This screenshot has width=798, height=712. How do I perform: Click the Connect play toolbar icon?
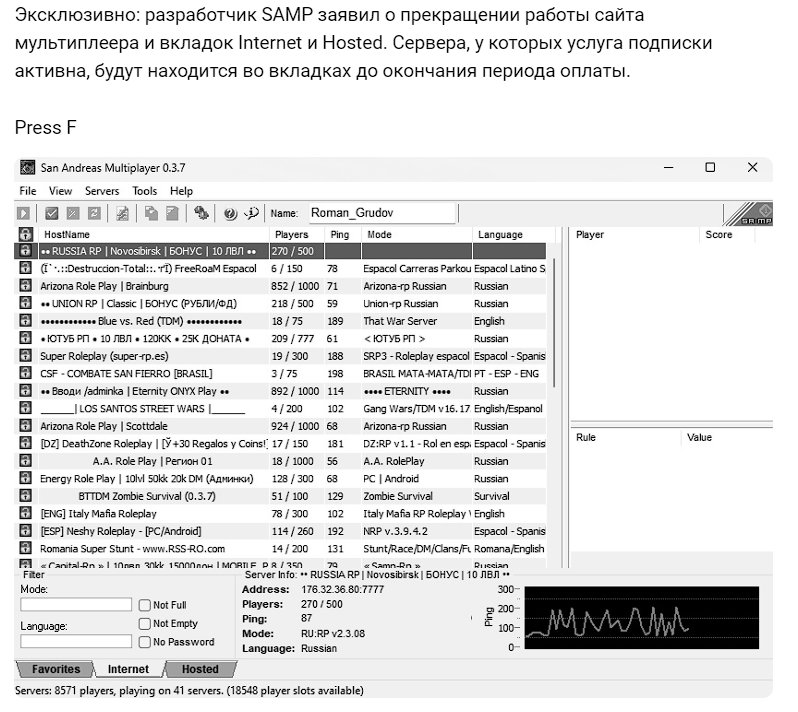23,214
